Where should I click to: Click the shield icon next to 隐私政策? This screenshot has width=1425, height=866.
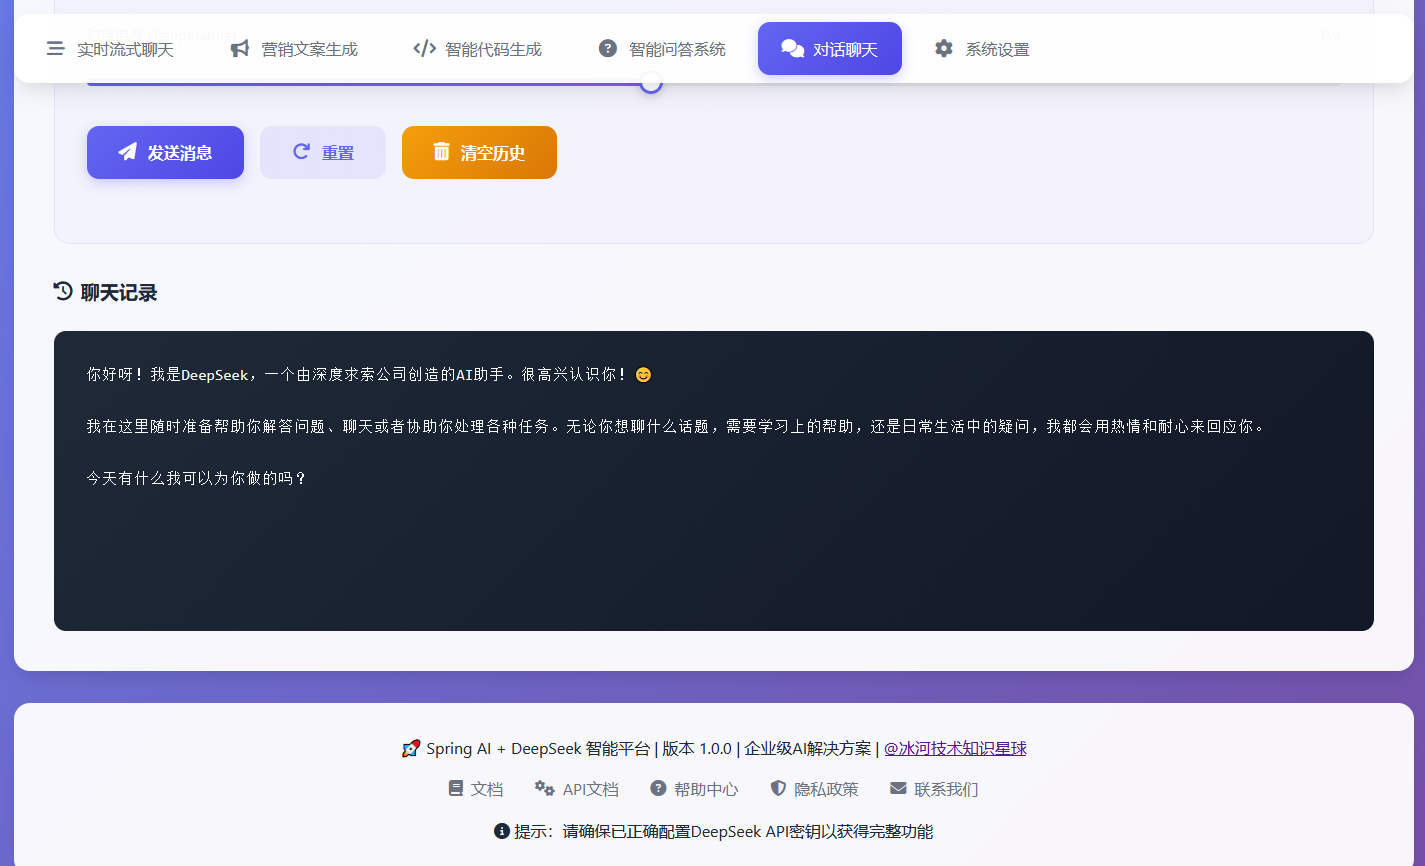click(x=778, y=789)
